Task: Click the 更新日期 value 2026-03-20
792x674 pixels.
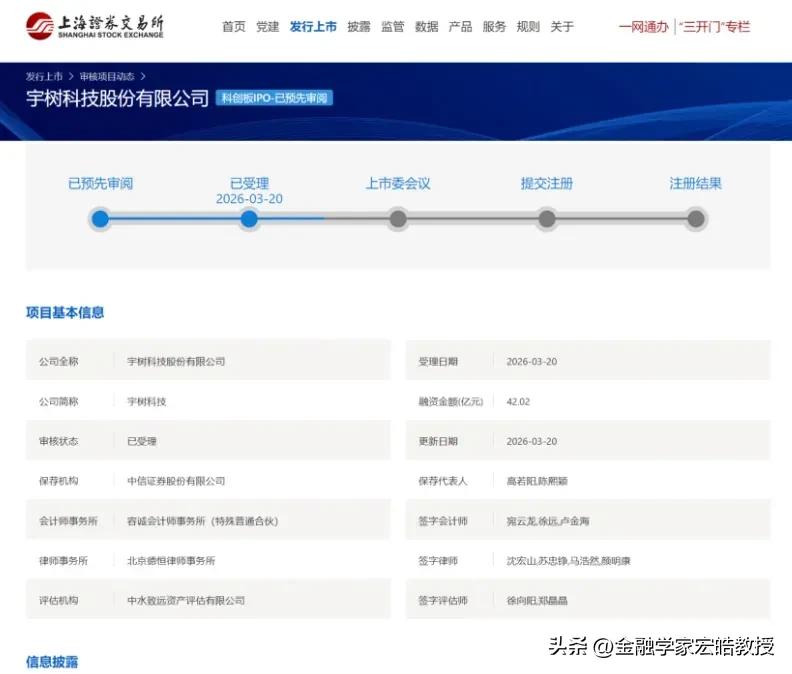Action: 532,442
